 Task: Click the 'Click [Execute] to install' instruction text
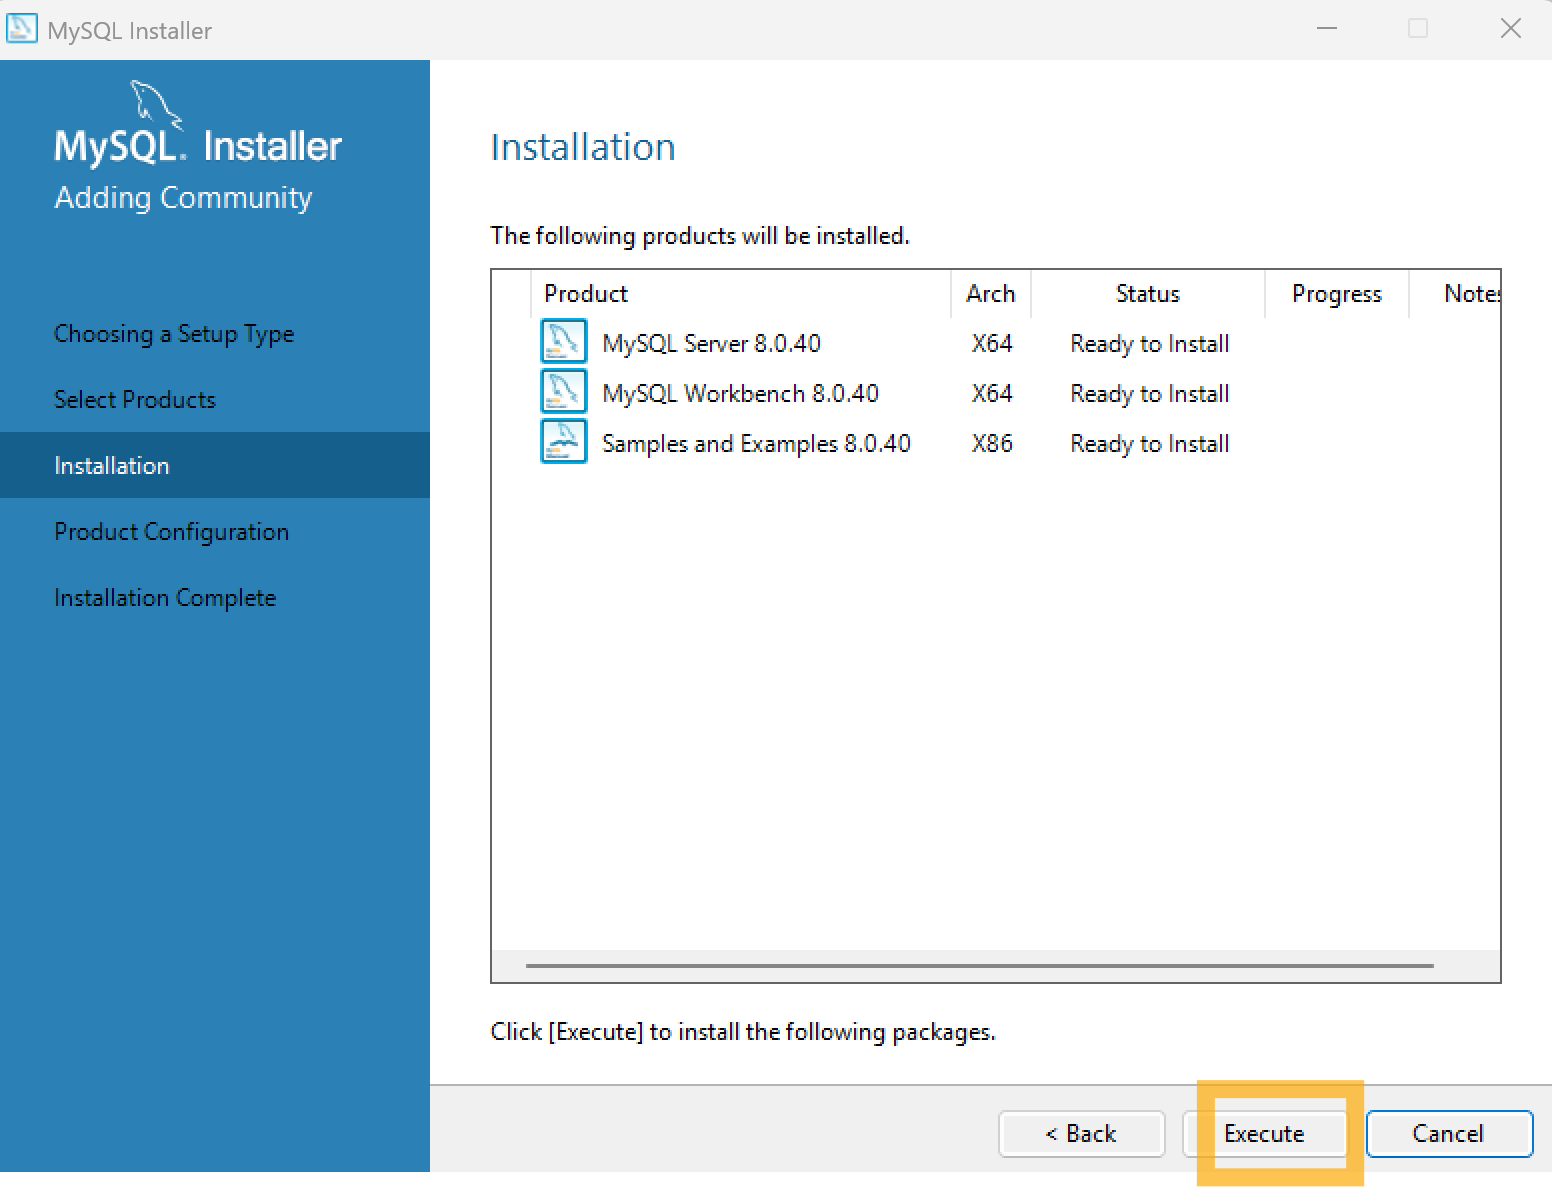coord(743,1032)
